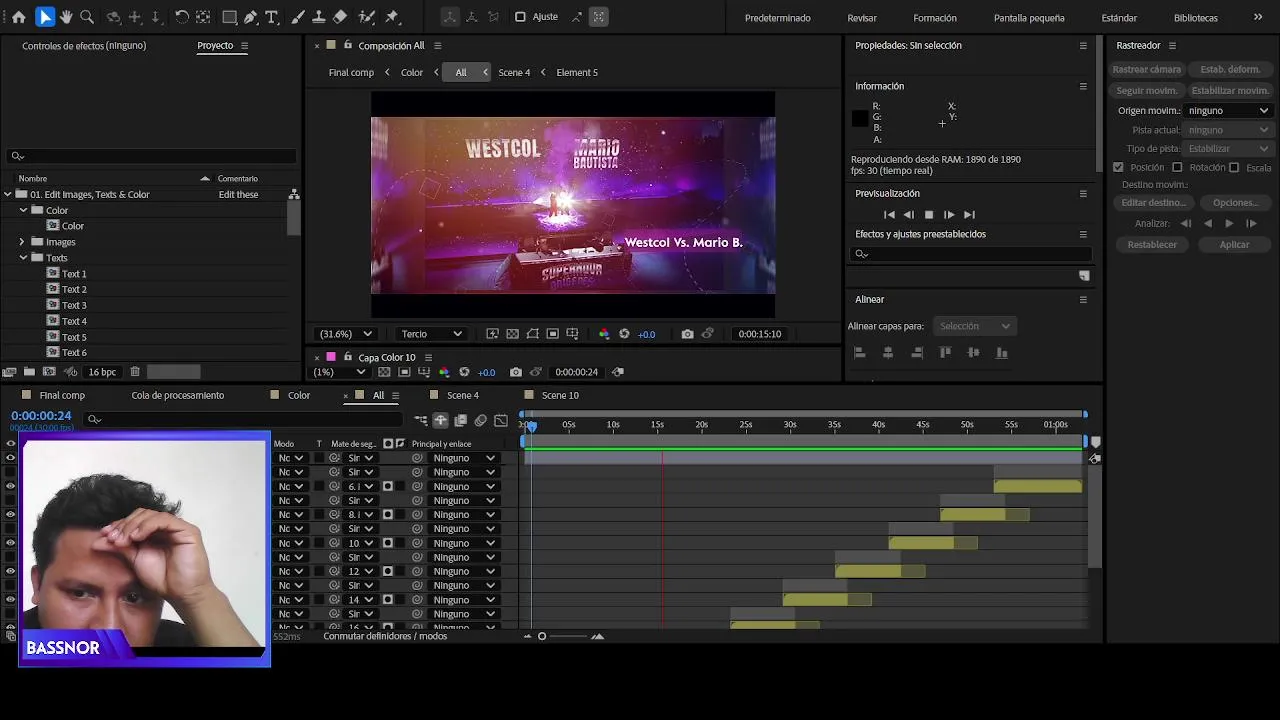The height and width of the screenshot is (720, 1280).
Task: Select the Pen tool
Action: pos(251,17)
